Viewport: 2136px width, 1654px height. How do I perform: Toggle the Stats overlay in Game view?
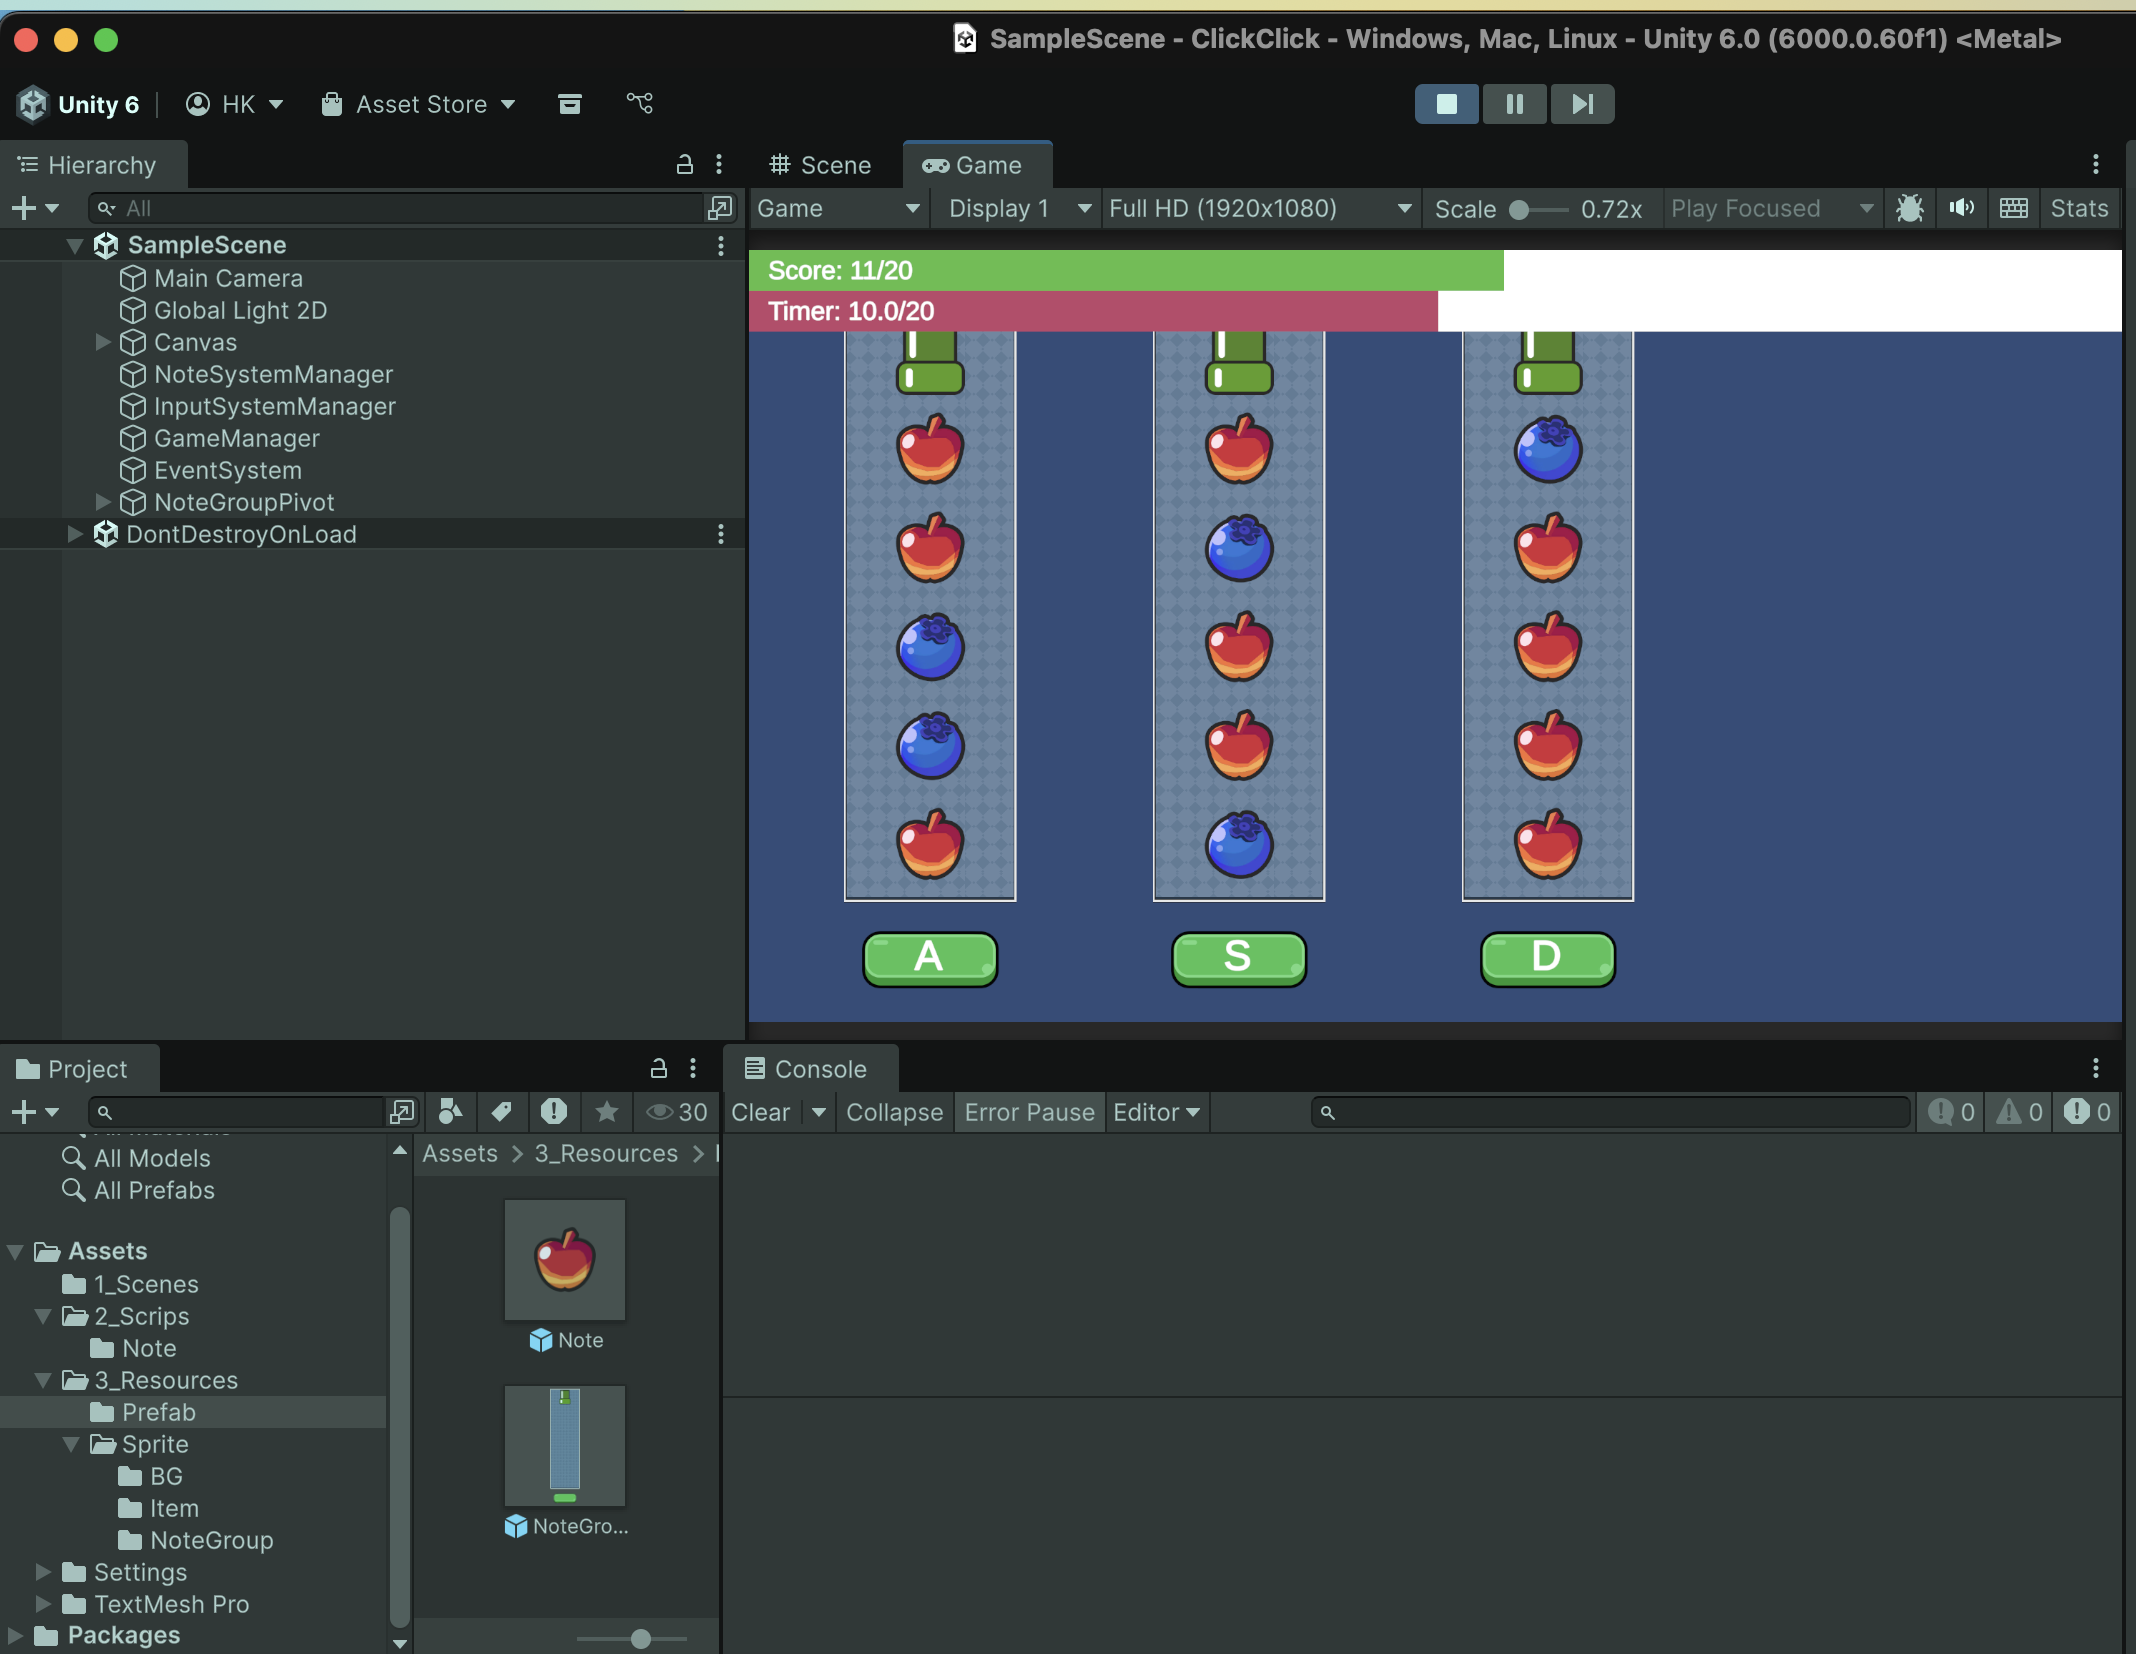pyautogui.click(x=2078, y=208)
